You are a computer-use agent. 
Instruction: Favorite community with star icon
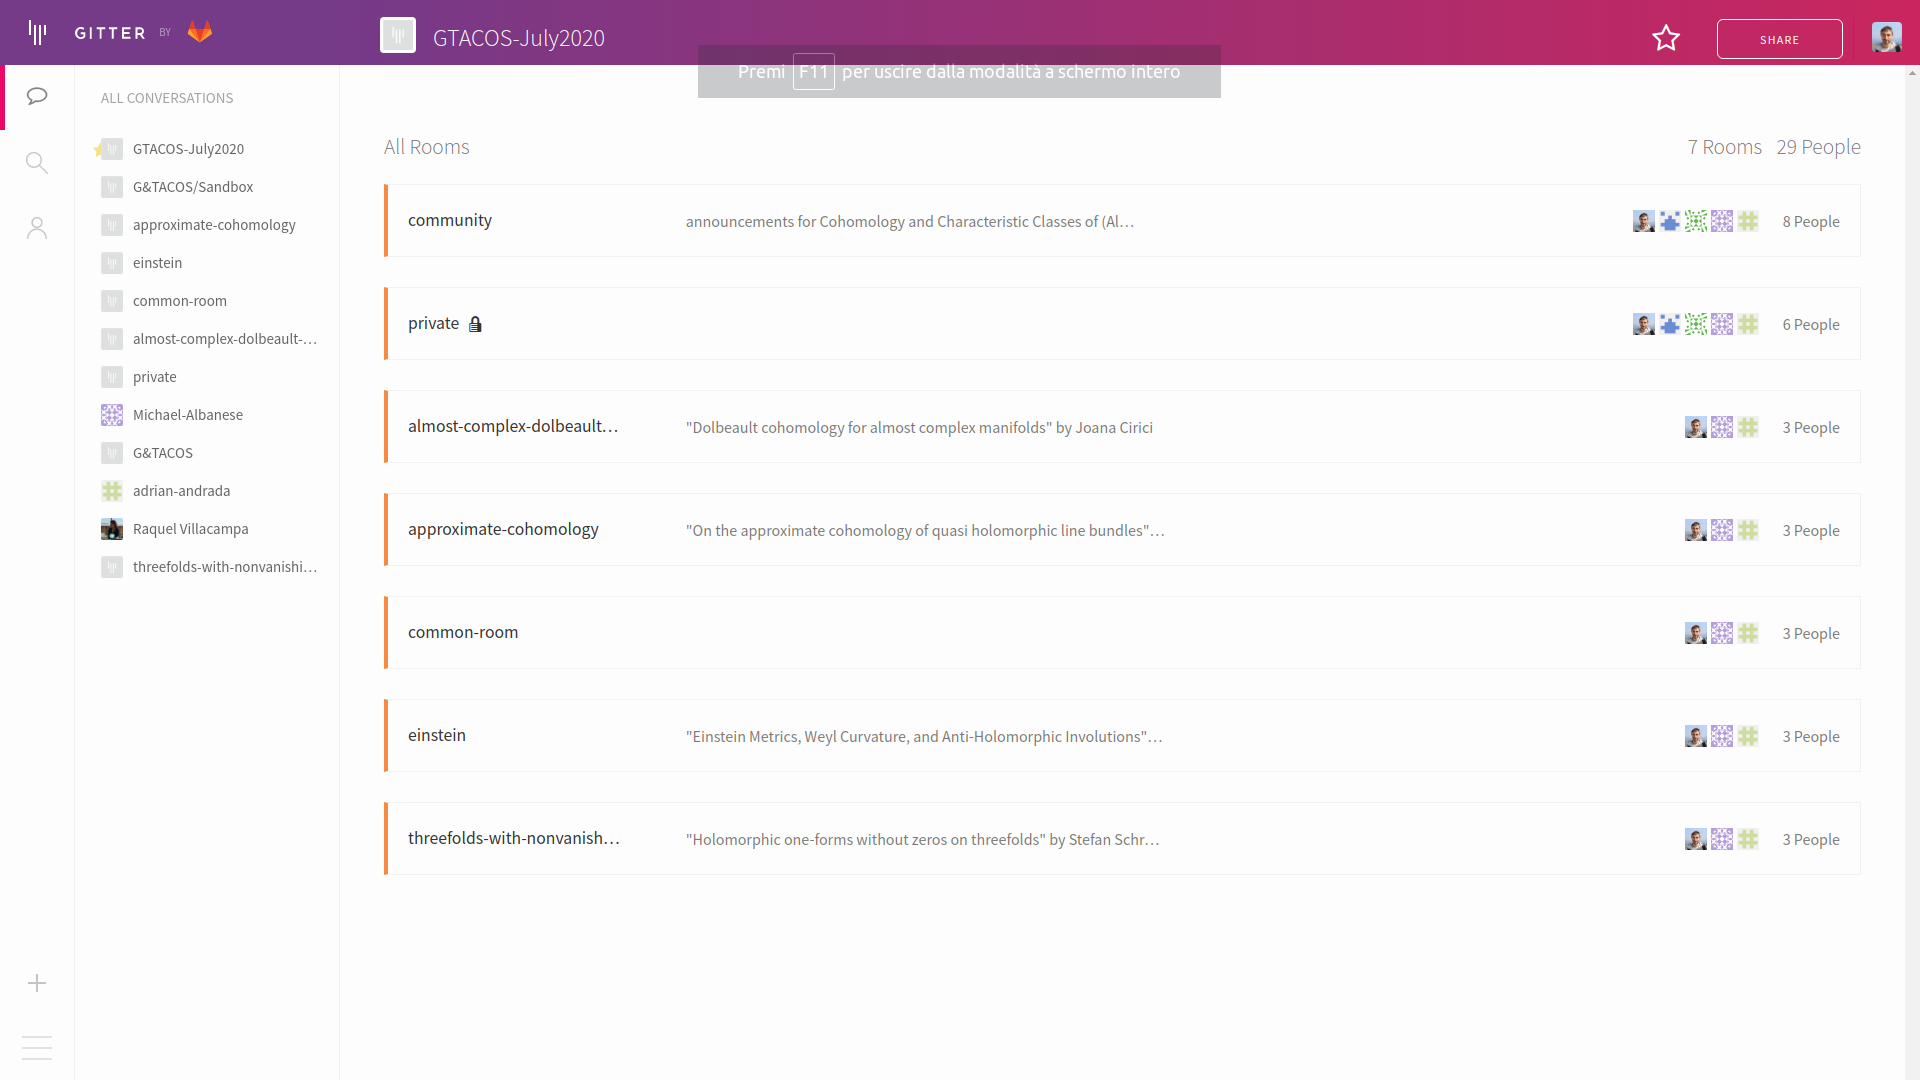point(1666,38)
